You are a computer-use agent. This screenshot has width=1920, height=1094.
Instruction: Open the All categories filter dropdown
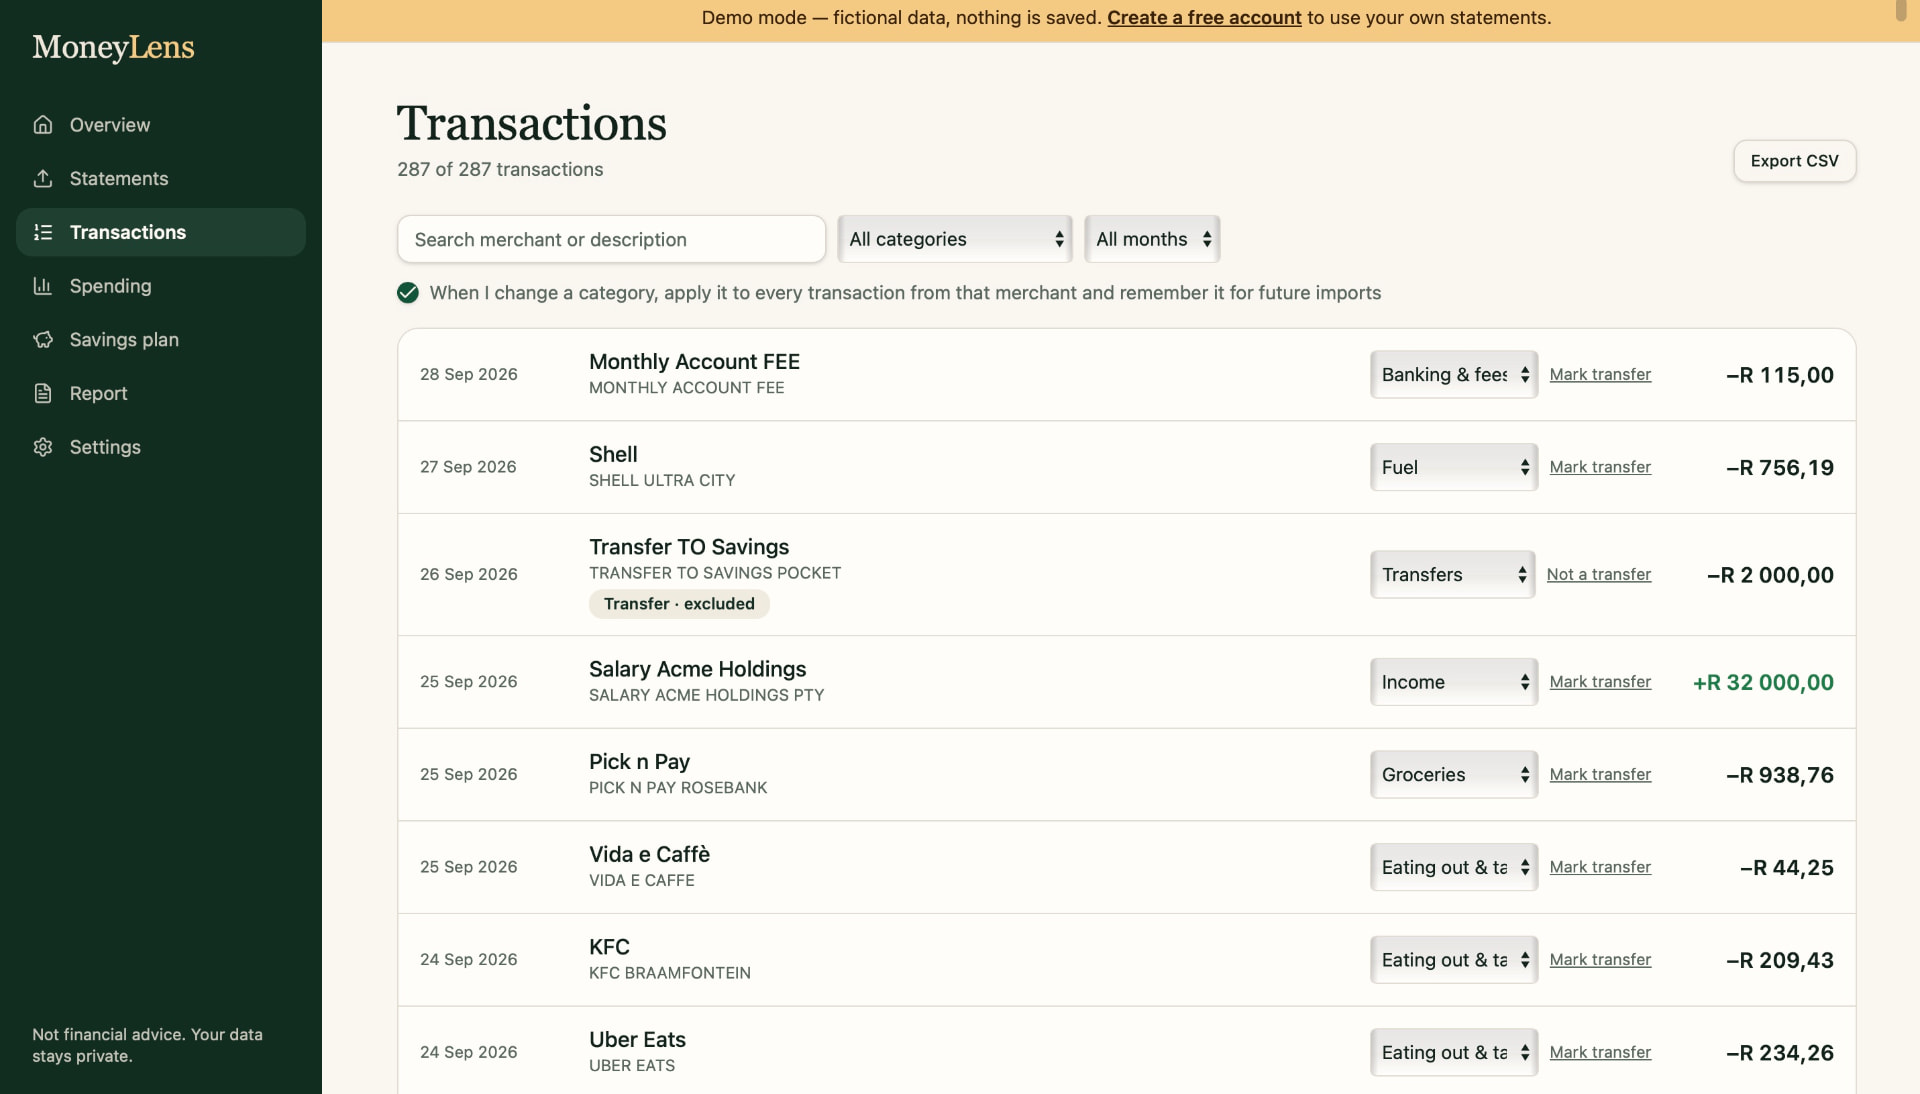[955, 239]
